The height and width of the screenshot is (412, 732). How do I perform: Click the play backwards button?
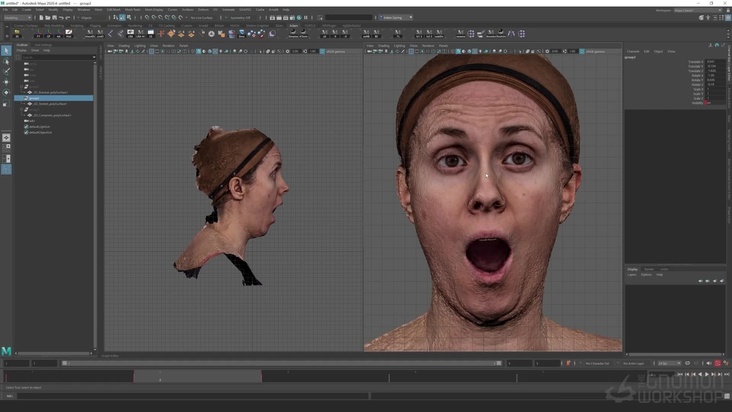(x=700, y=374)
